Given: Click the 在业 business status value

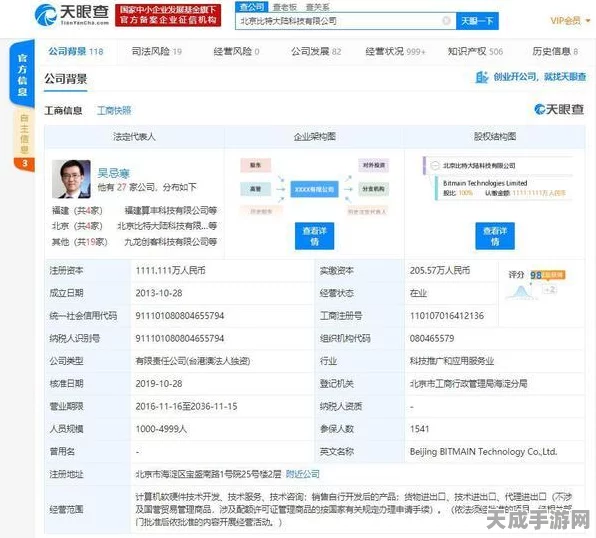Looking at the screenshot, I should (418, 293).
